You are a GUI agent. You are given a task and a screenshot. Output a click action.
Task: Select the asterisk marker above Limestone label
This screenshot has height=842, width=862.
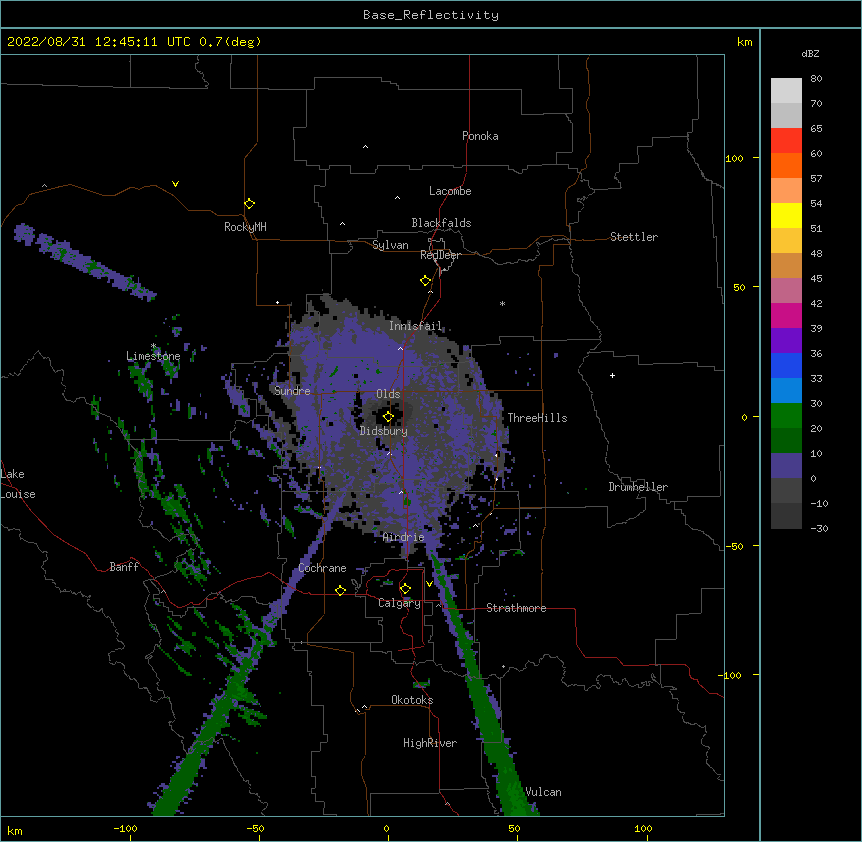pyautogui.click(x=154, y=346)
